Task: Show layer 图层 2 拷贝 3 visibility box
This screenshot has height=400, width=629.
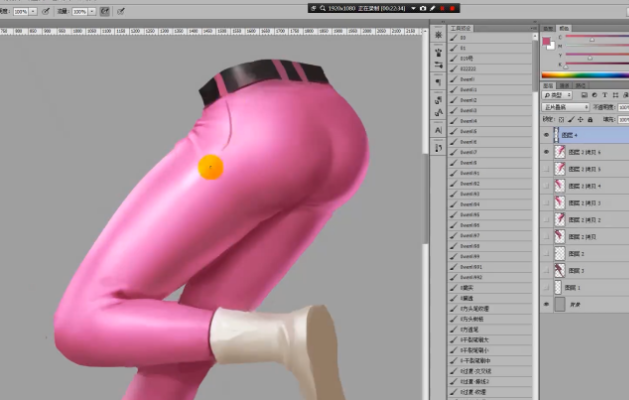Action: (x=546, y=203)
